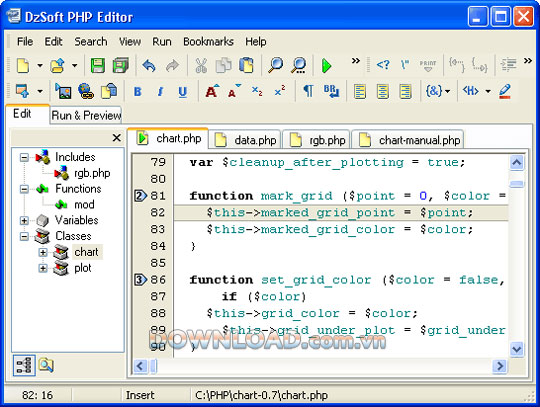Open the recent files dropdown arrow

(x=74, y=65)
